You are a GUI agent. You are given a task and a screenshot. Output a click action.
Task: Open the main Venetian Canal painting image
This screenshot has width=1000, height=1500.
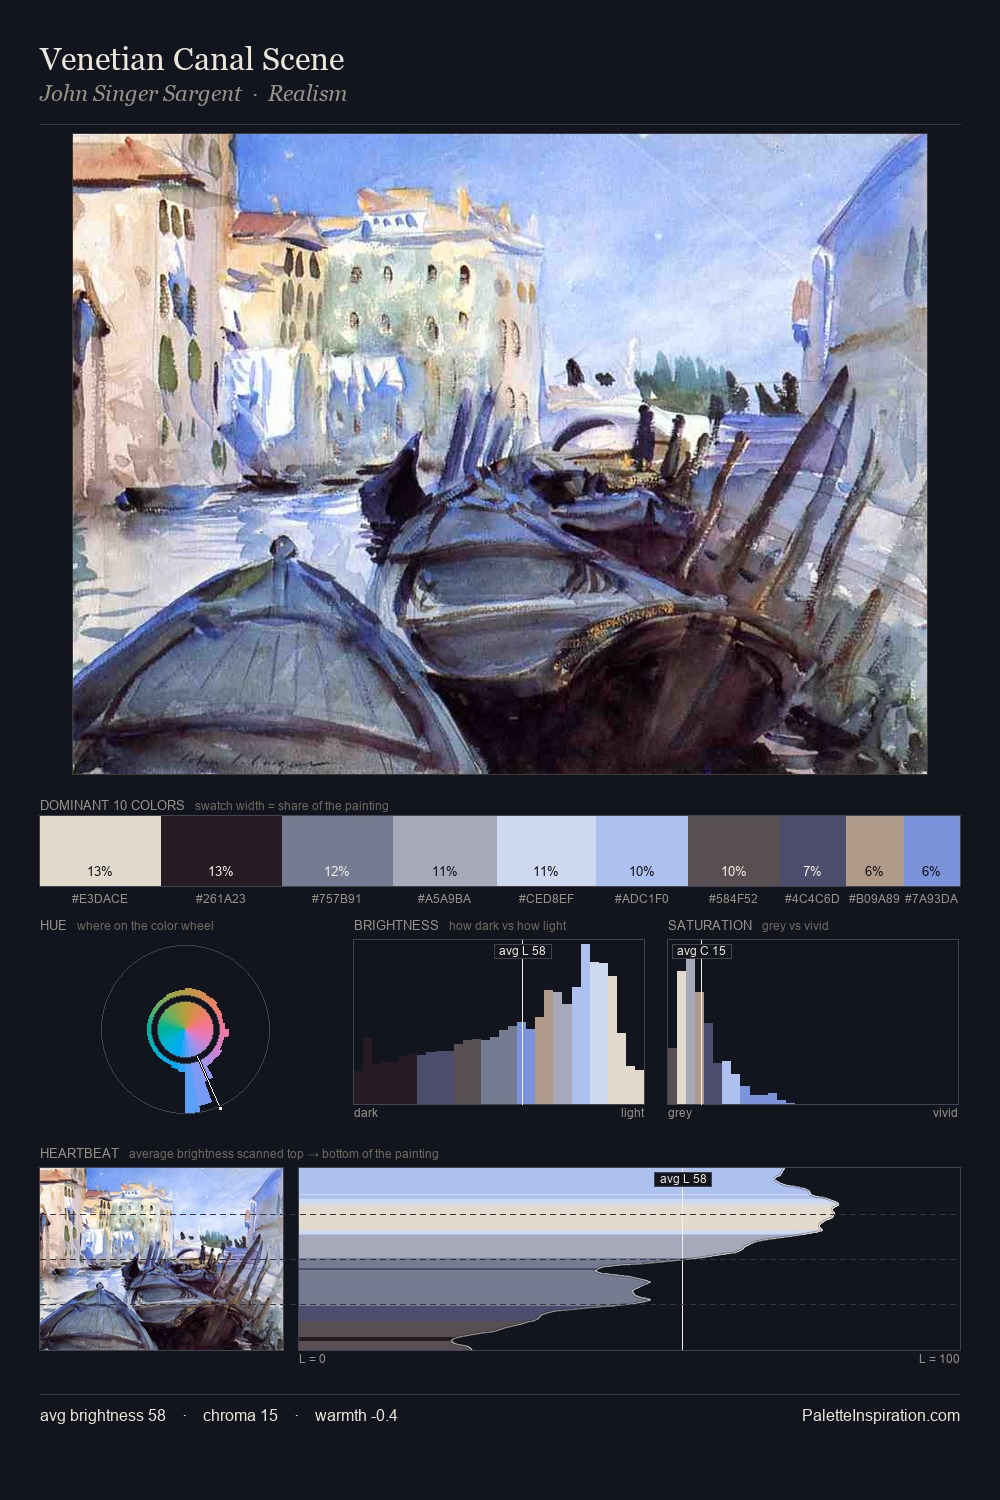click(x=500, y=454)
